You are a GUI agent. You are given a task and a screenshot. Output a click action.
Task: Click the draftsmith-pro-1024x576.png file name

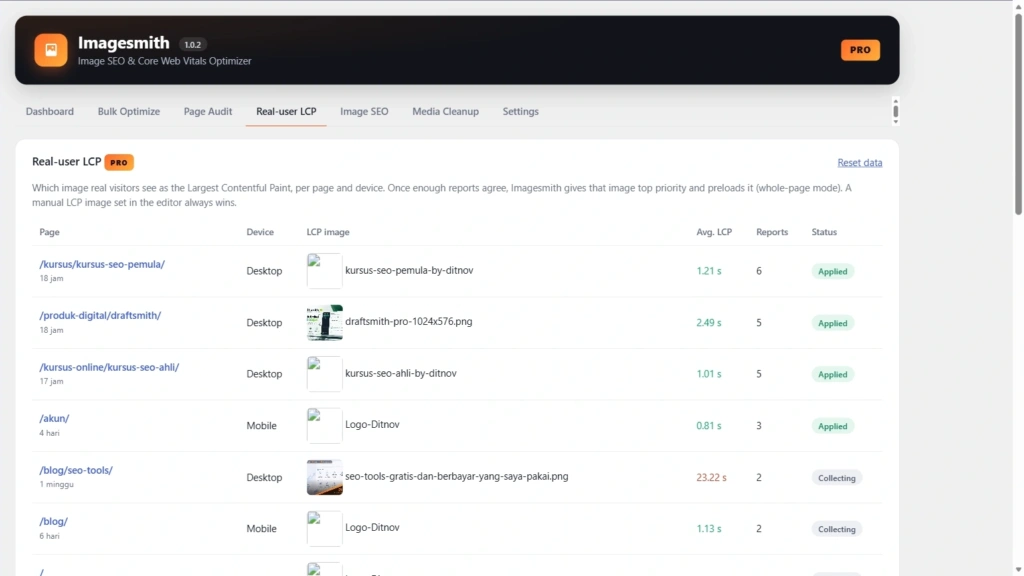point(408,322)
